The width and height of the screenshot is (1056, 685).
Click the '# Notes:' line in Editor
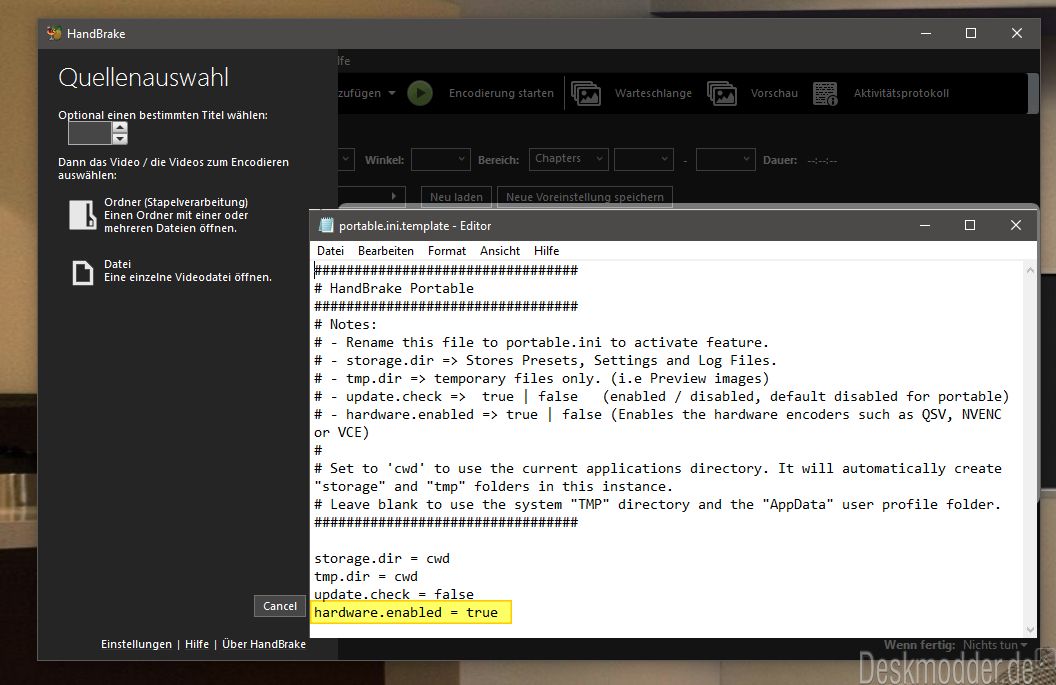(345, 324)
